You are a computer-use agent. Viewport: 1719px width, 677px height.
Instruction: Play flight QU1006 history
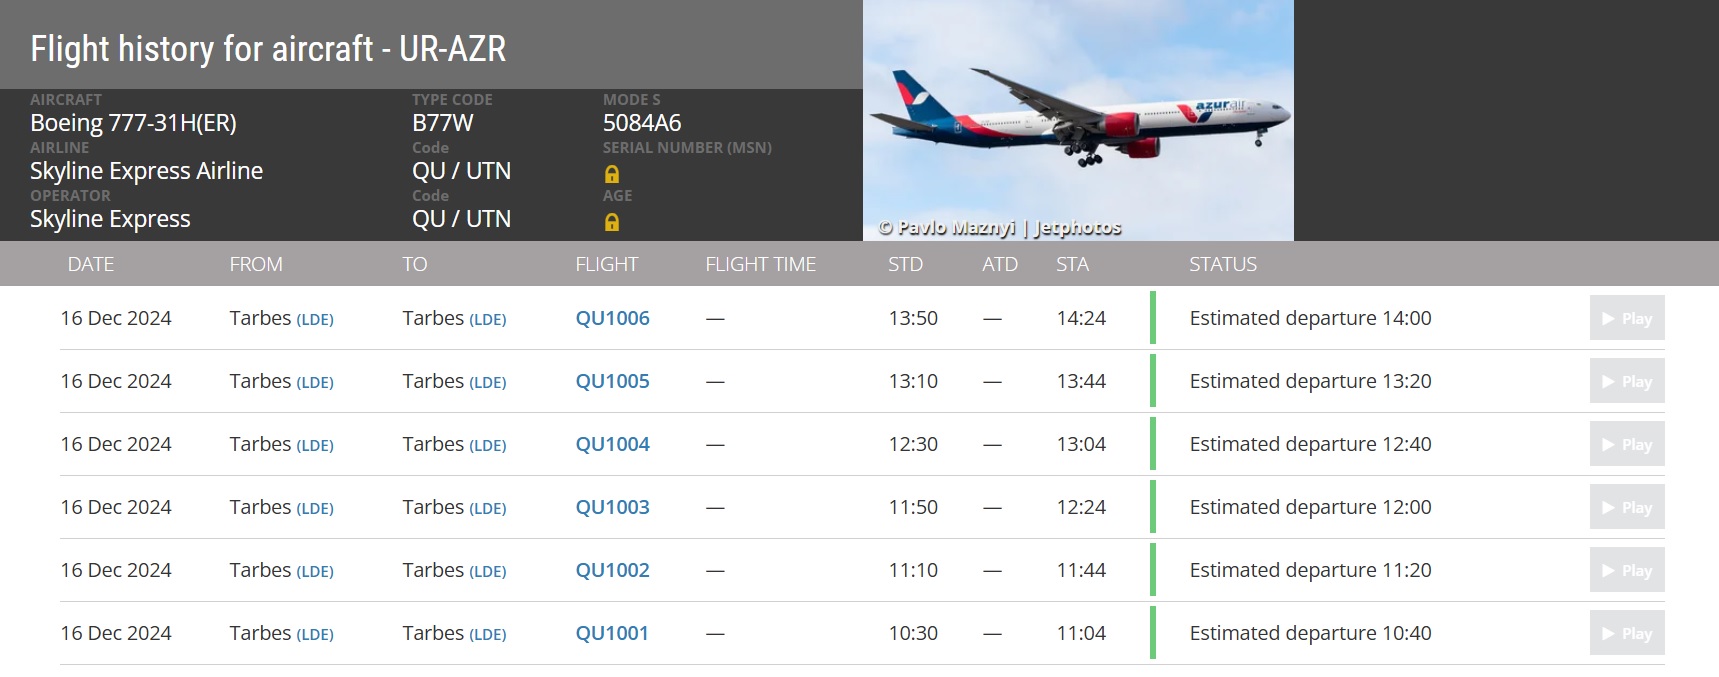(x=1627, y=319)
